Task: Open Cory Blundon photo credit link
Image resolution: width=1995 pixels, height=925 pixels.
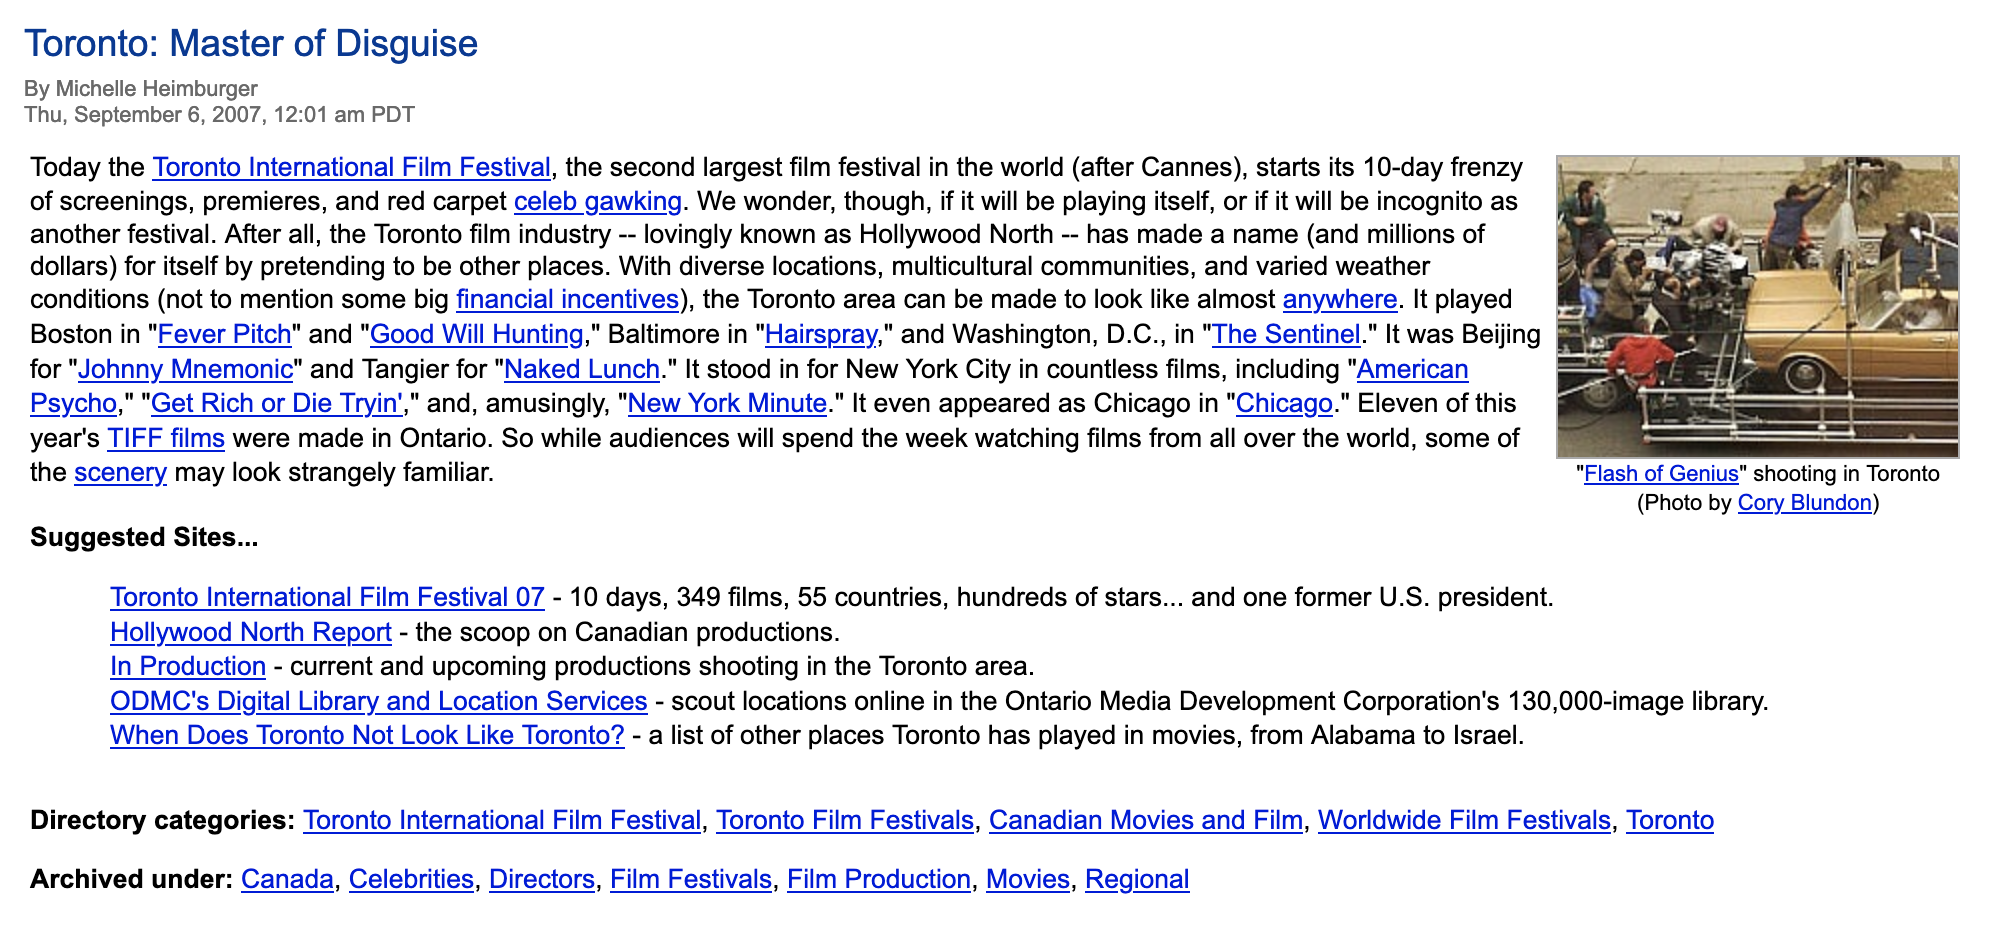Action: pos(1804,503)
